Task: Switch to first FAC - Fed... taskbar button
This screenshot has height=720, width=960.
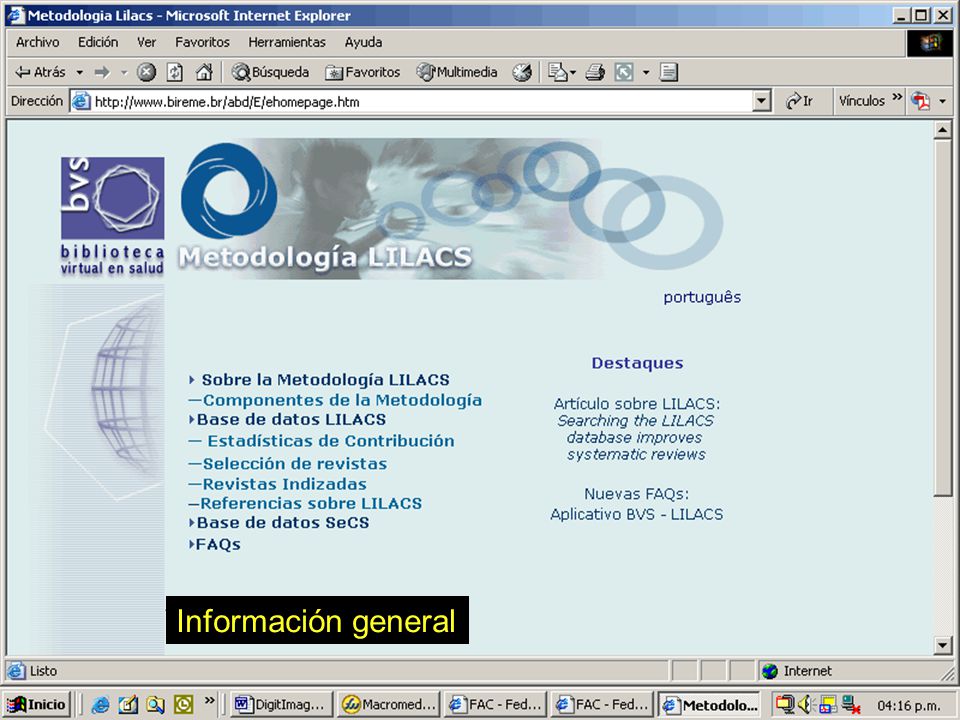Action: [x=494, y=705]
